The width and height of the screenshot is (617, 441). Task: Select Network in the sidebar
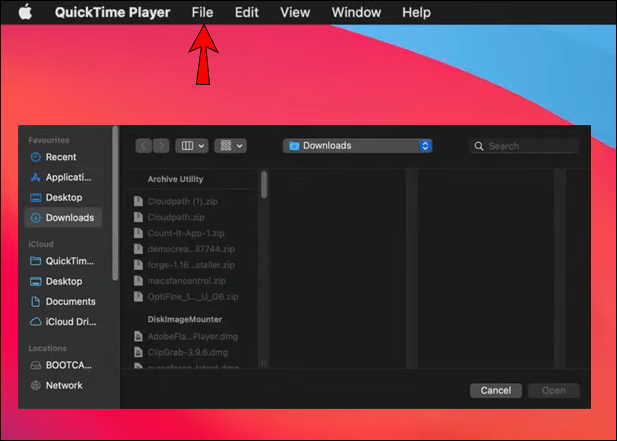pyautogui.click(x=63, y=386)
